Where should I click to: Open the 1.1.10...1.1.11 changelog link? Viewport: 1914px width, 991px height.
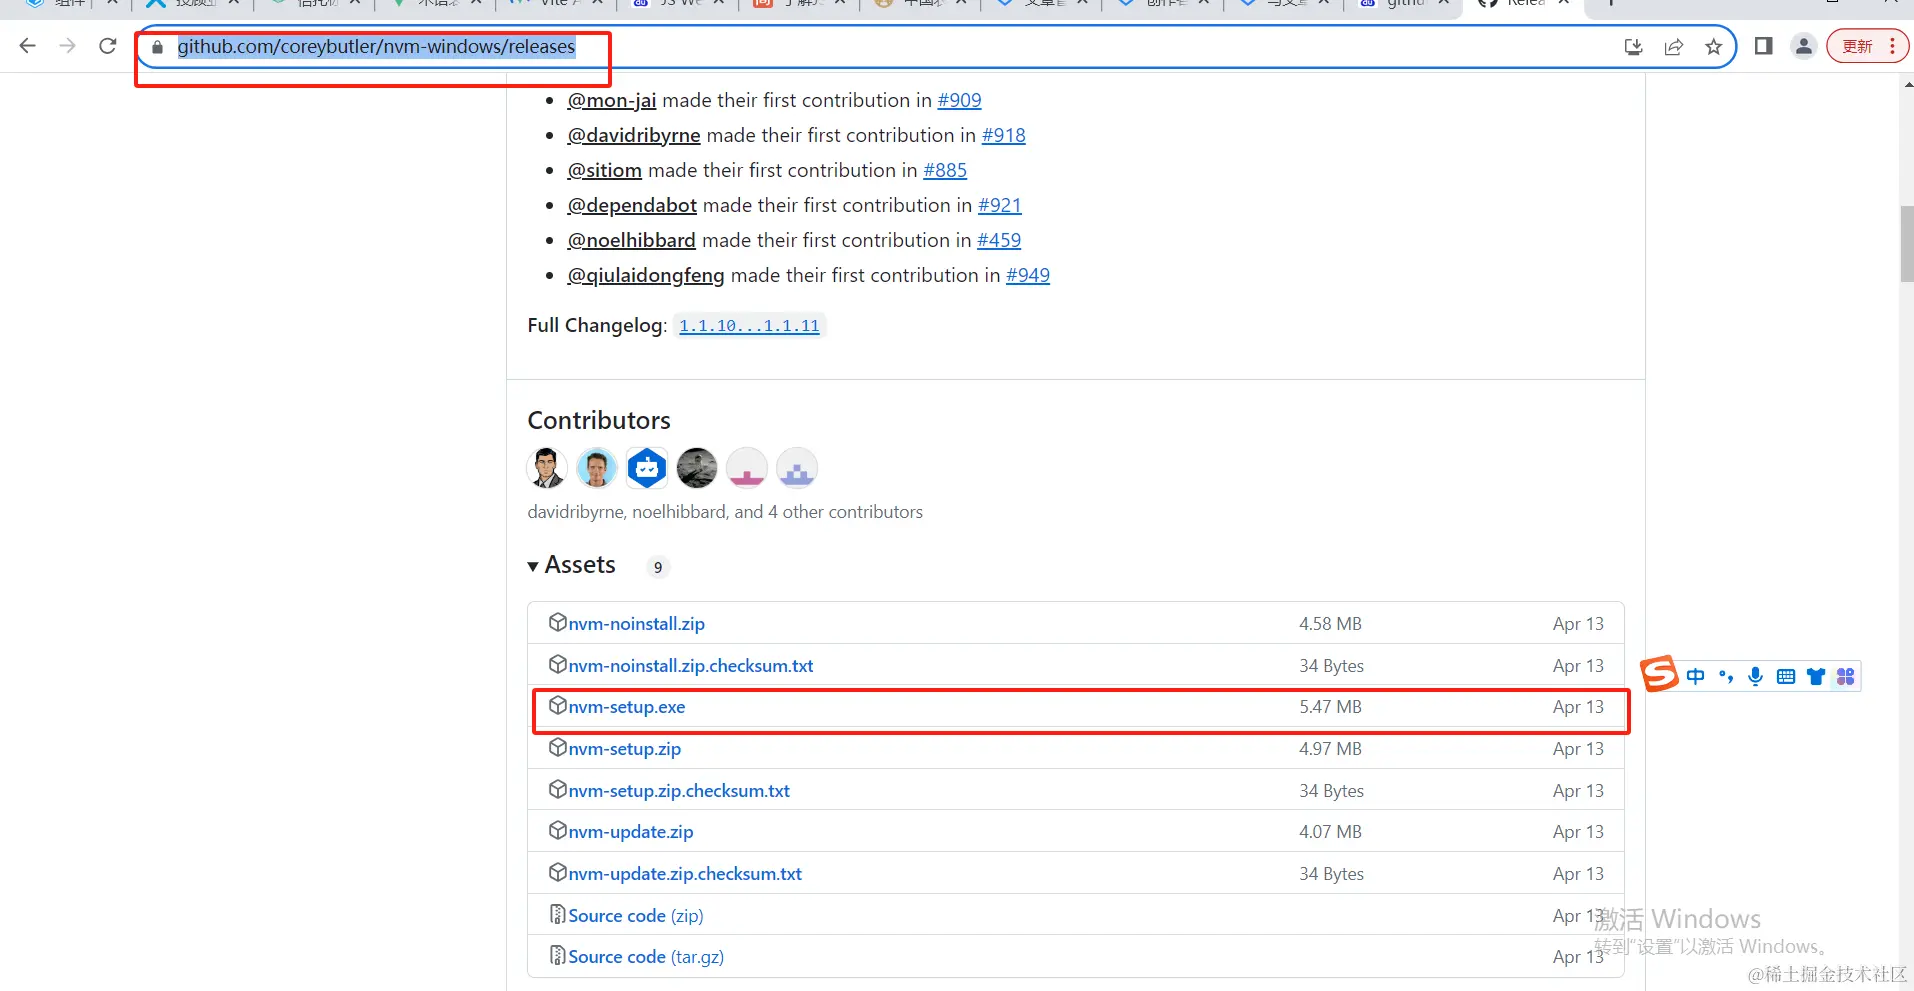(749, 326)
